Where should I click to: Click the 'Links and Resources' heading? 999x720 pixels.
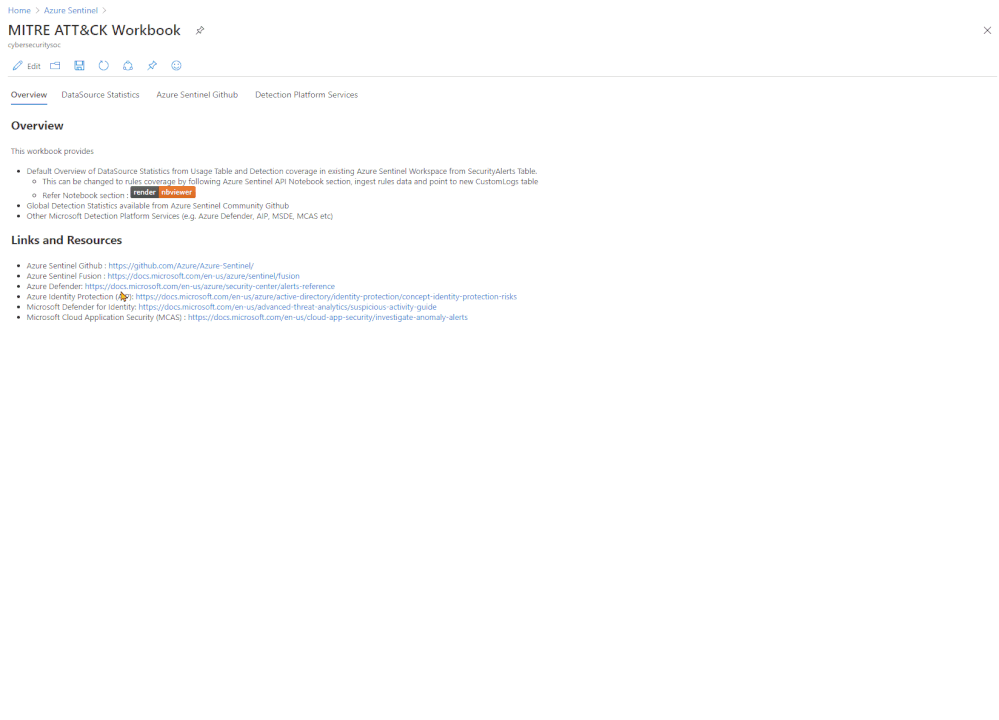click(x=66, y=240)
